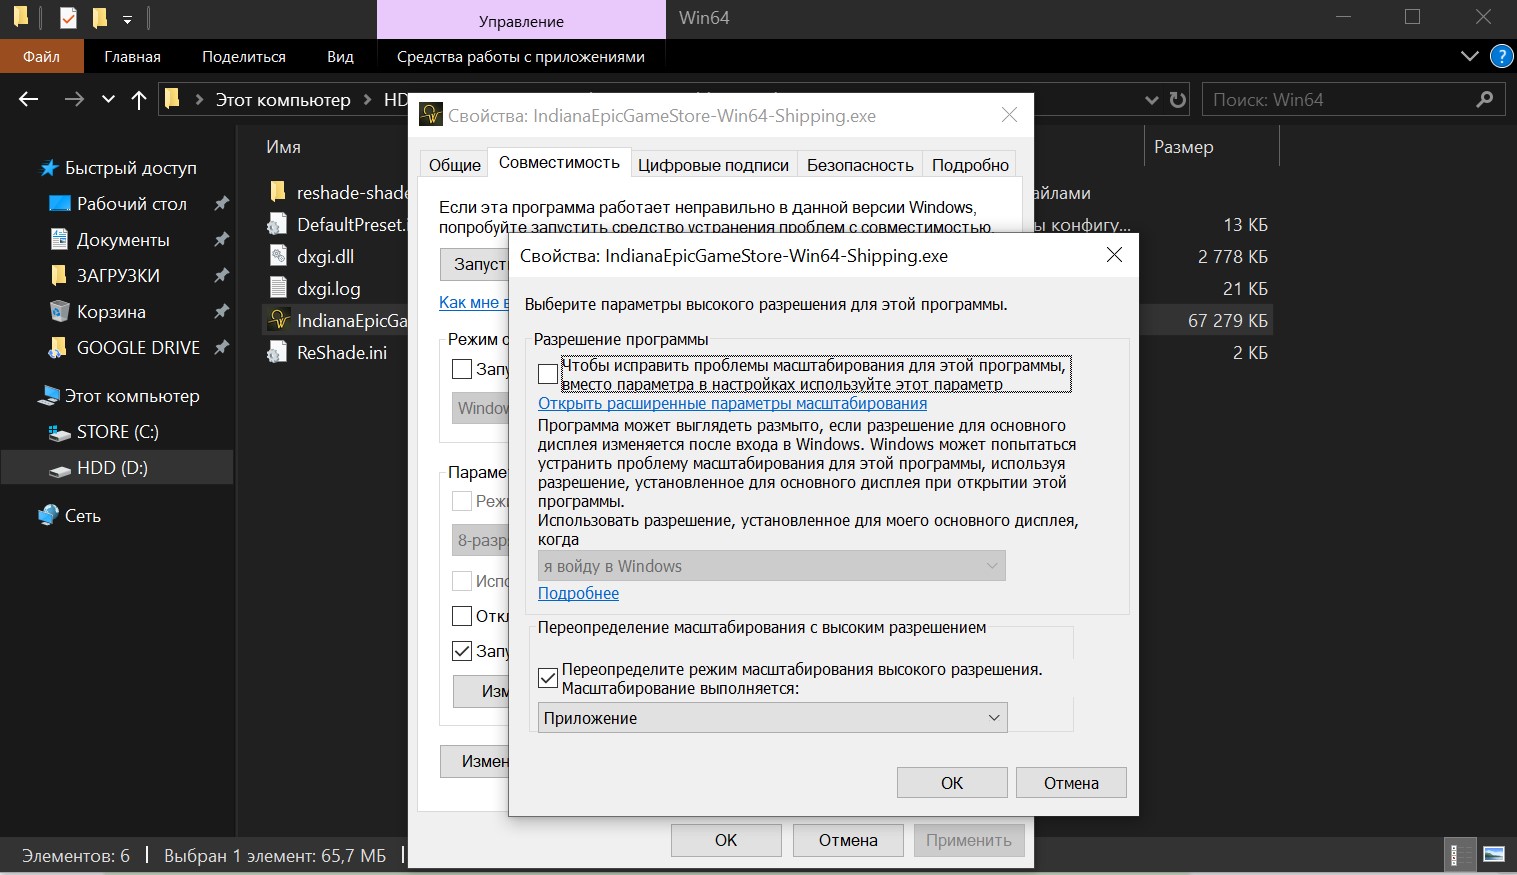Open GOOGLE DRIVE folder in navigation pane
Viewport: 1517px width, 875px height.
pos(138,348)
